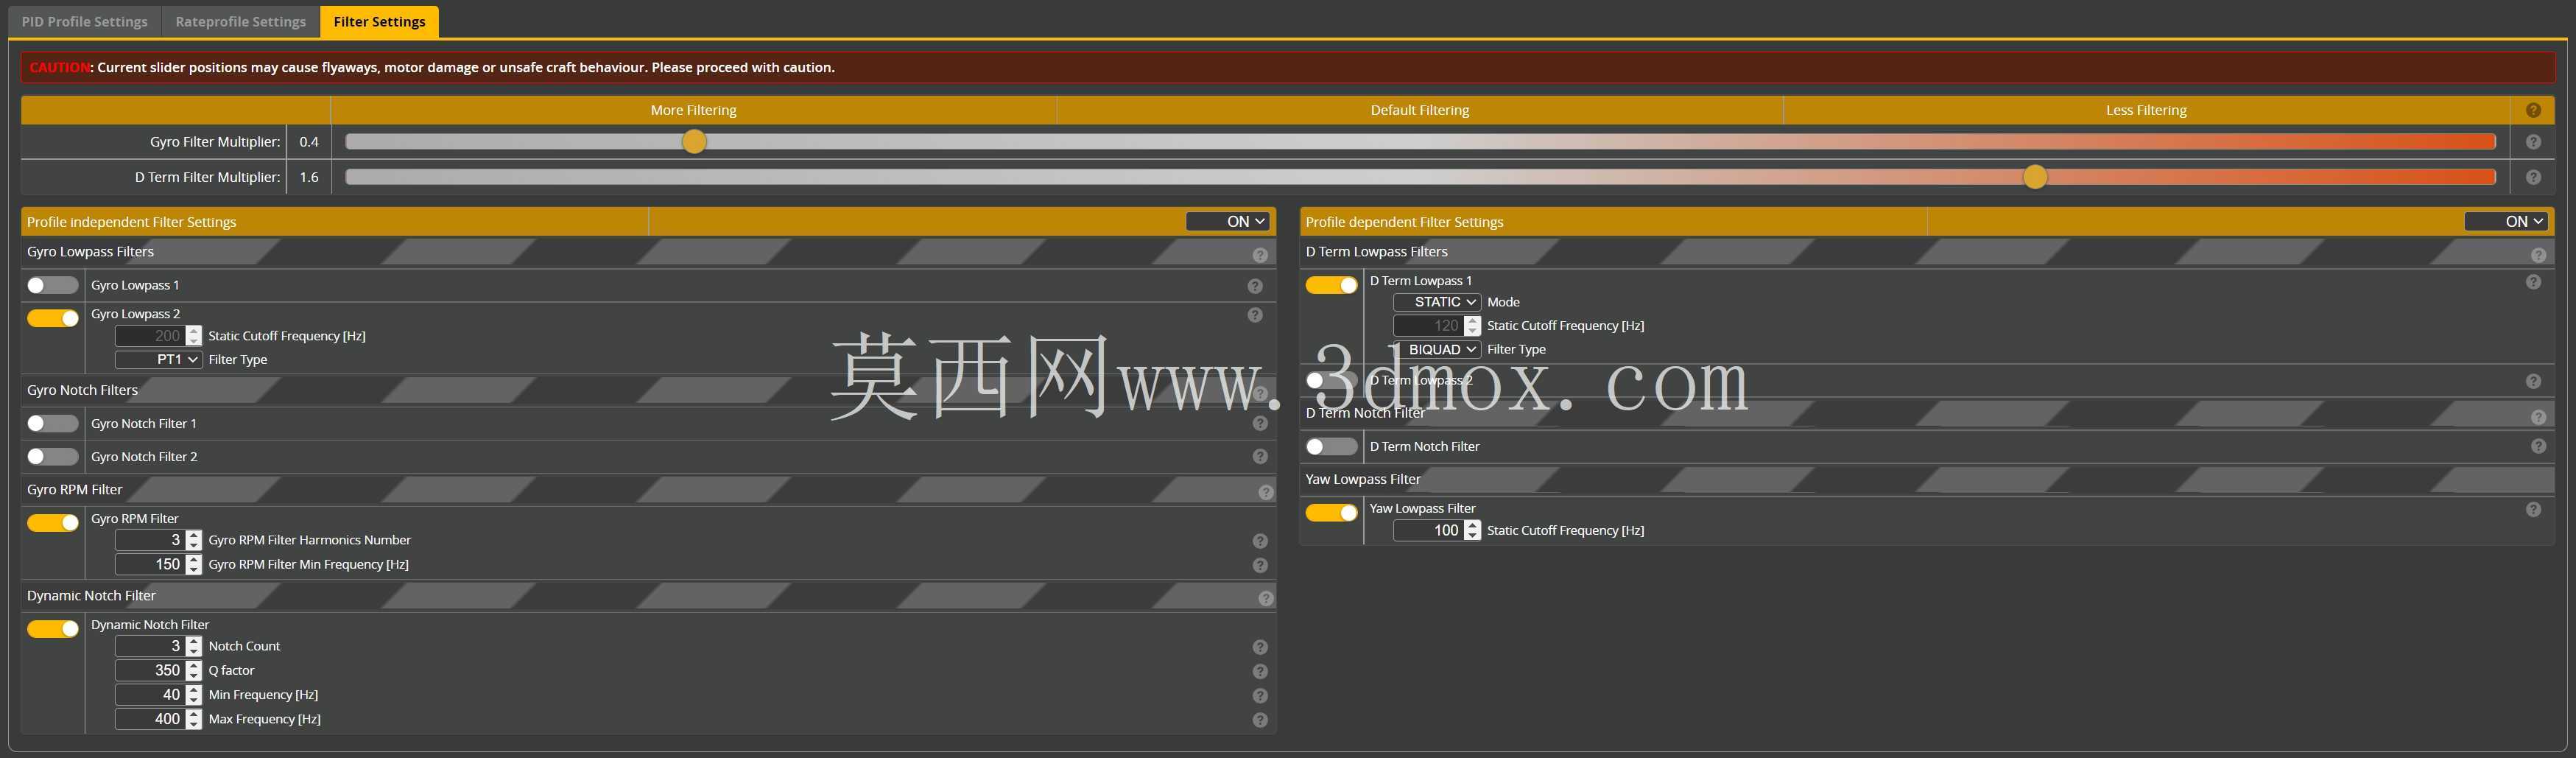This screenshot has height=758, width=2576.
Task: Open help icon on Yaw Lowpass Filter row
Action: [2533, 510]
